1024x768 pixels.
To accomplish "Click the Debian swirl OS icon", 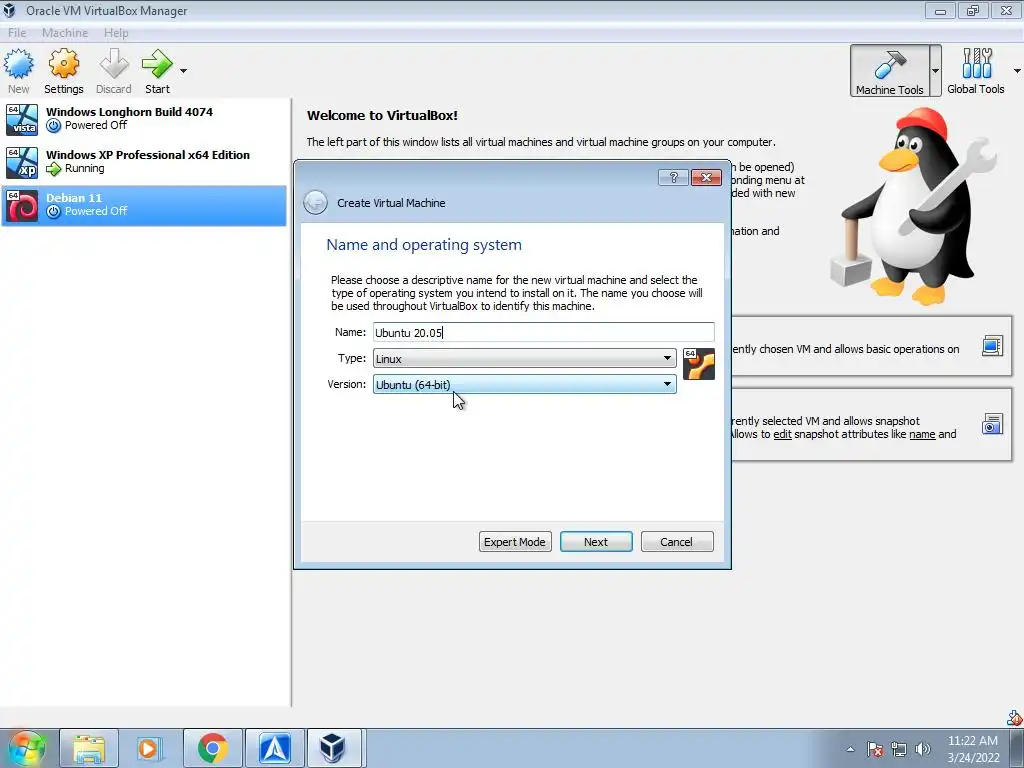I will tap(22, 206).
